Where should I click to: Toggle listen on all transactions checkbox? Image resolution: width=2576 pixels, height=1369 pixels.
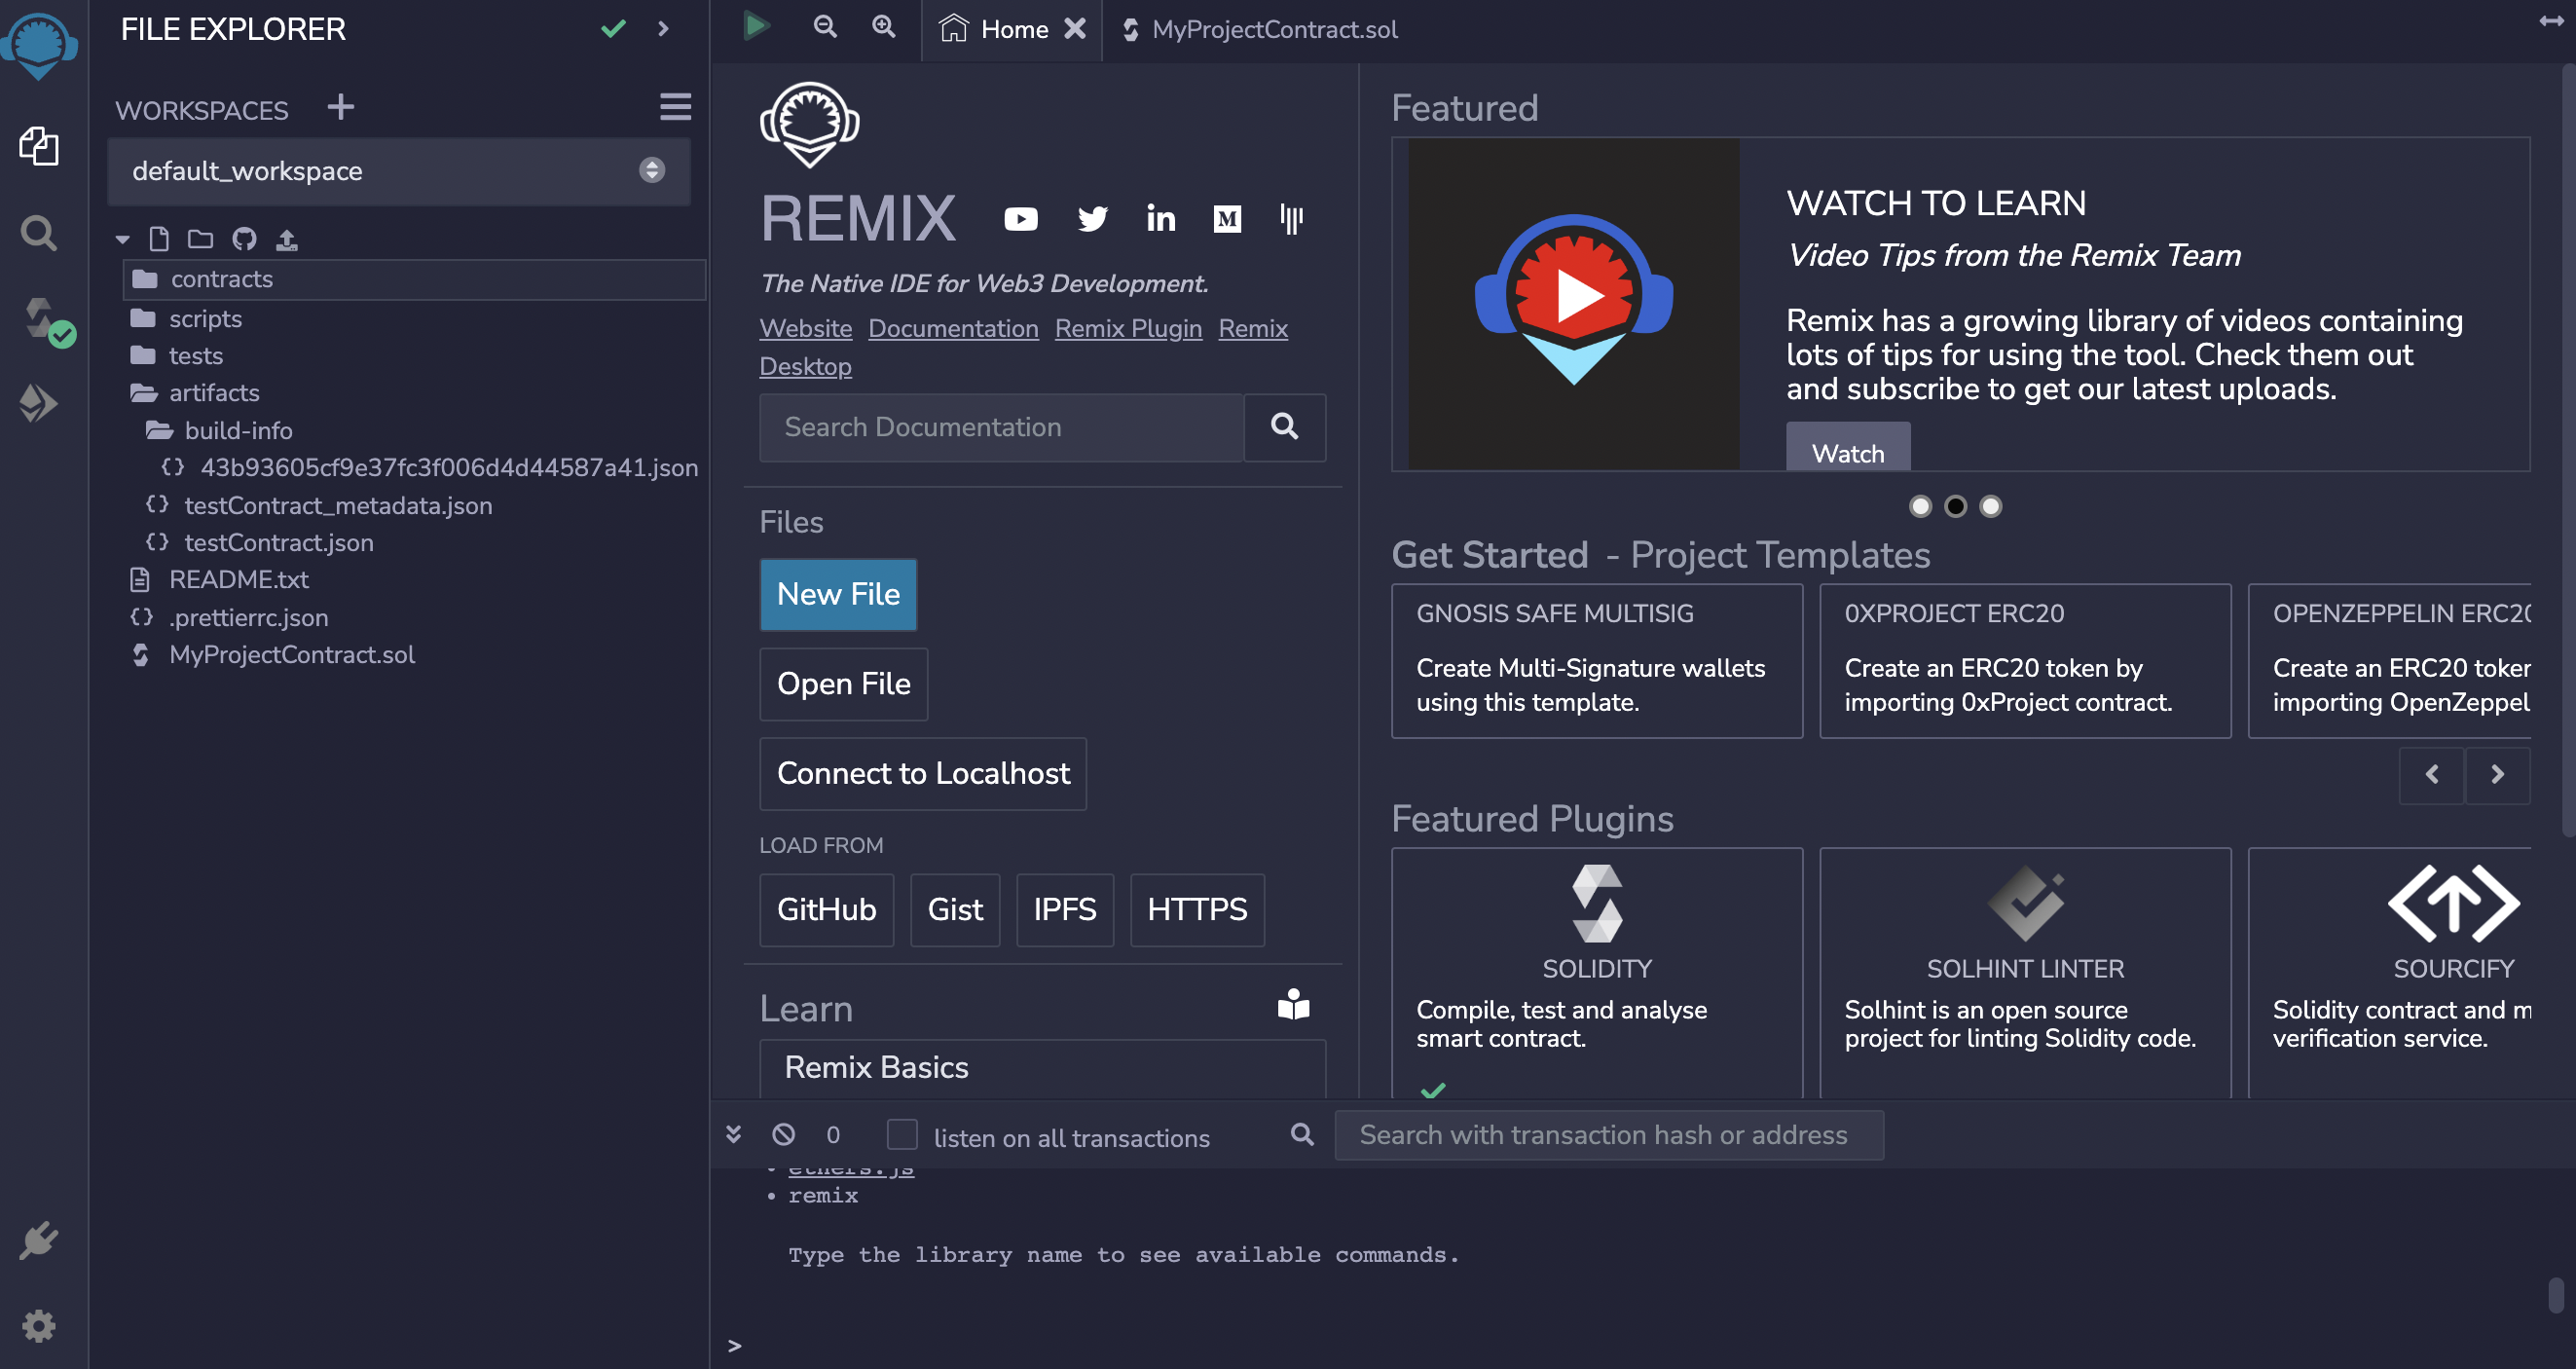tap(902, 1135)
